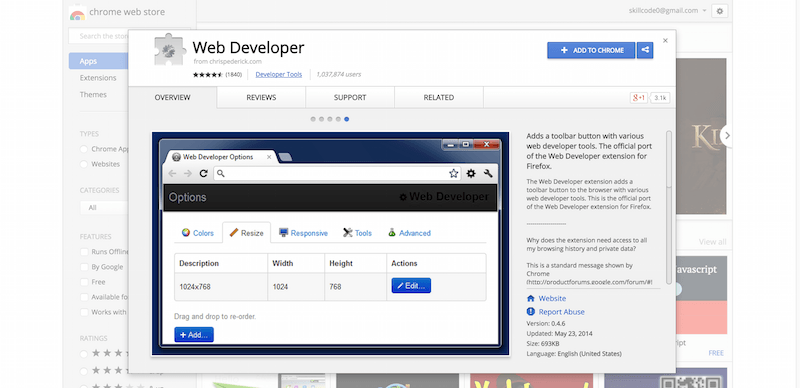800x388 pixels.
Task: Click the Responsive tab monitor icon
Action: coord(284,233)
